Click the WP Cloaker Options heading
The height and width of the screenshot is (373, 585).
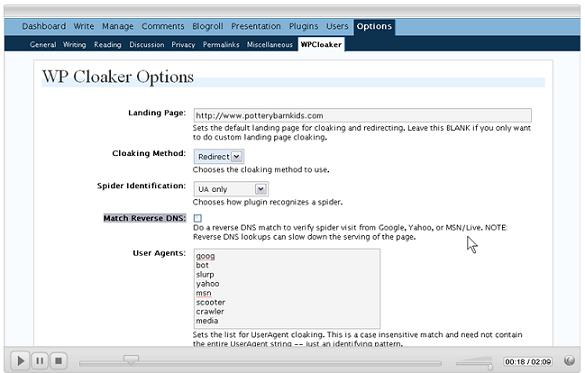pos(118,77)
